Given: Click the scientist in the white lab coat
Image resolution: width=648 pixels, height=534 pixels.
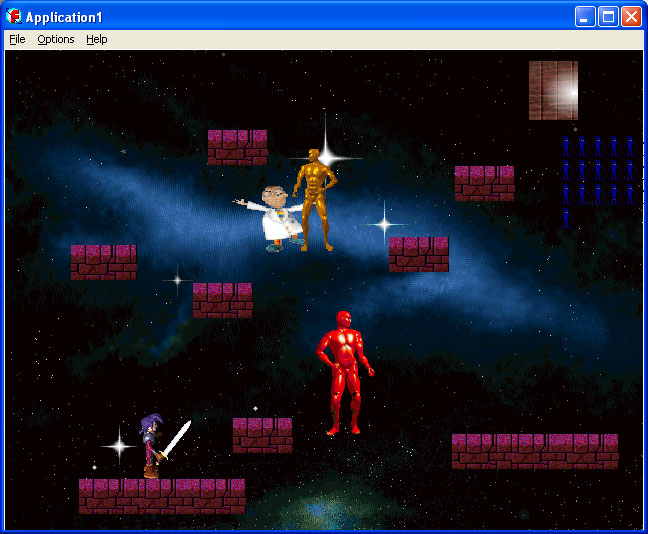Looking at the screenshot, I should click(x=273, y=215).
